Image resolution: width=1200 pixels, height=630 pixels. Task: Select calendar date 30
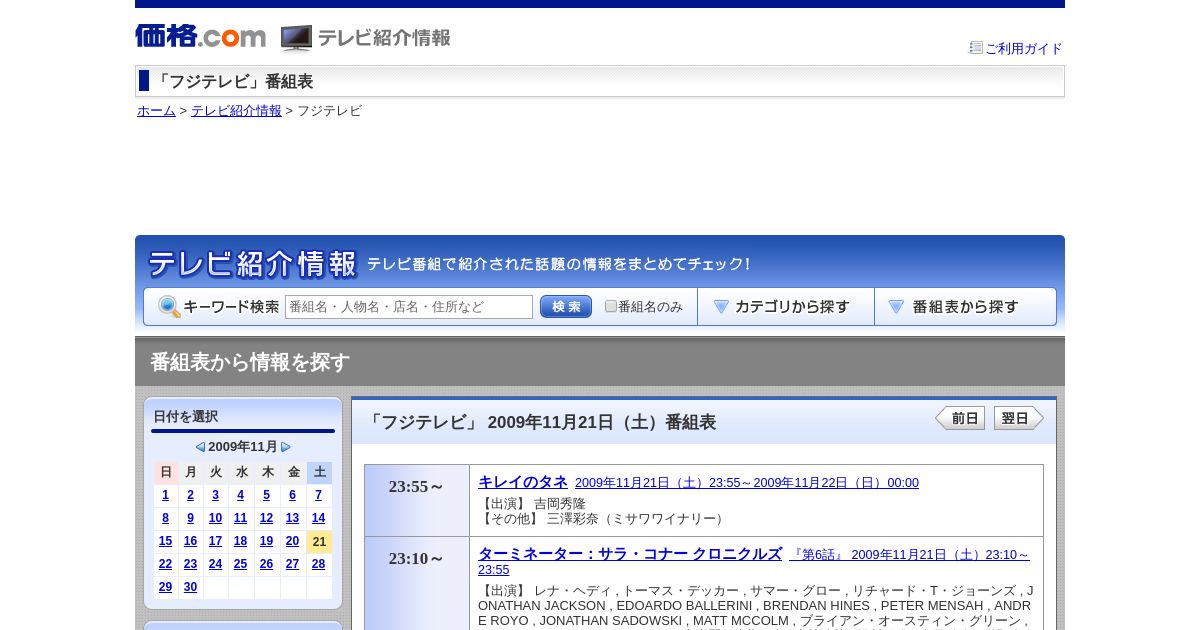tap(190, 587)
